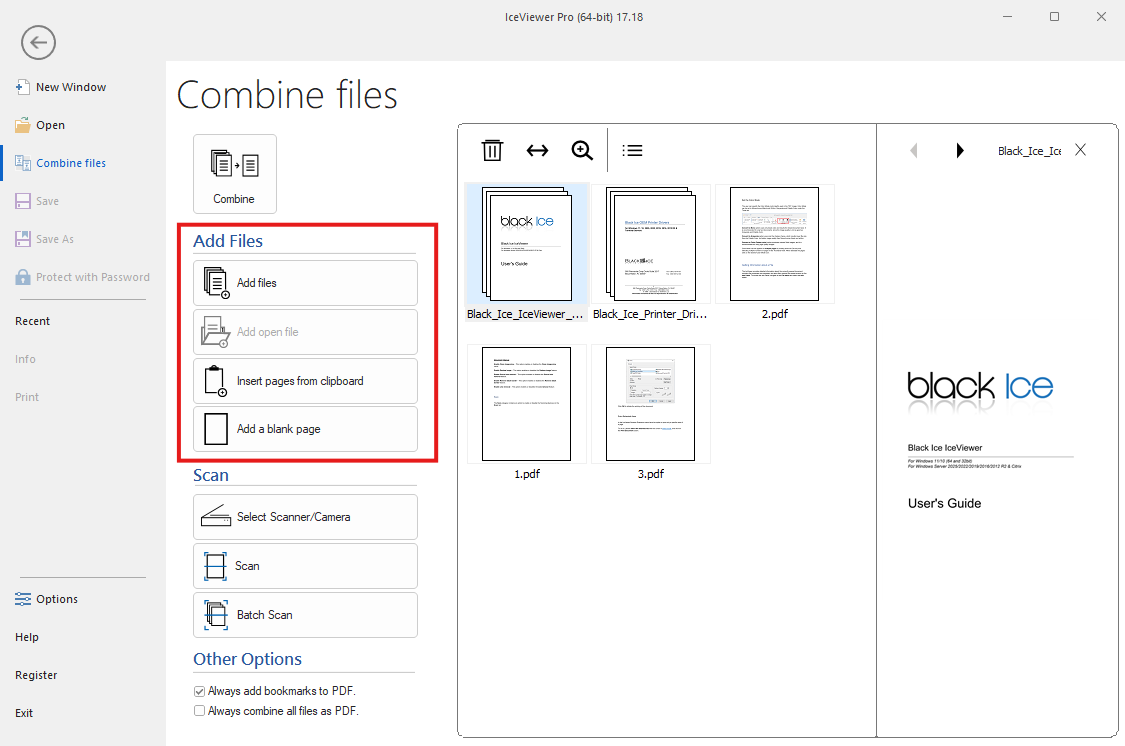The width and height of the screenshot is (1125, 746).
Task: Maximize the IceViewer Pro window
Action: (x=1054, y=16)
